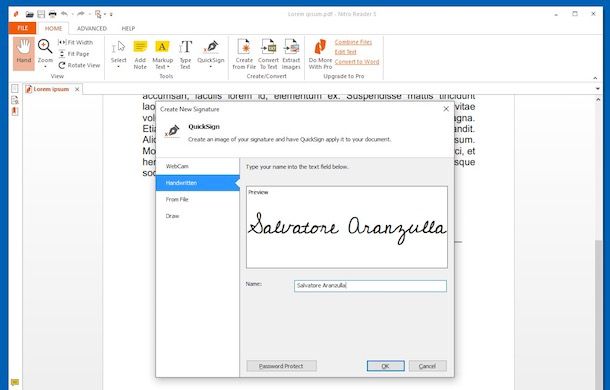Confirm signature with OK button

(386, 366)
